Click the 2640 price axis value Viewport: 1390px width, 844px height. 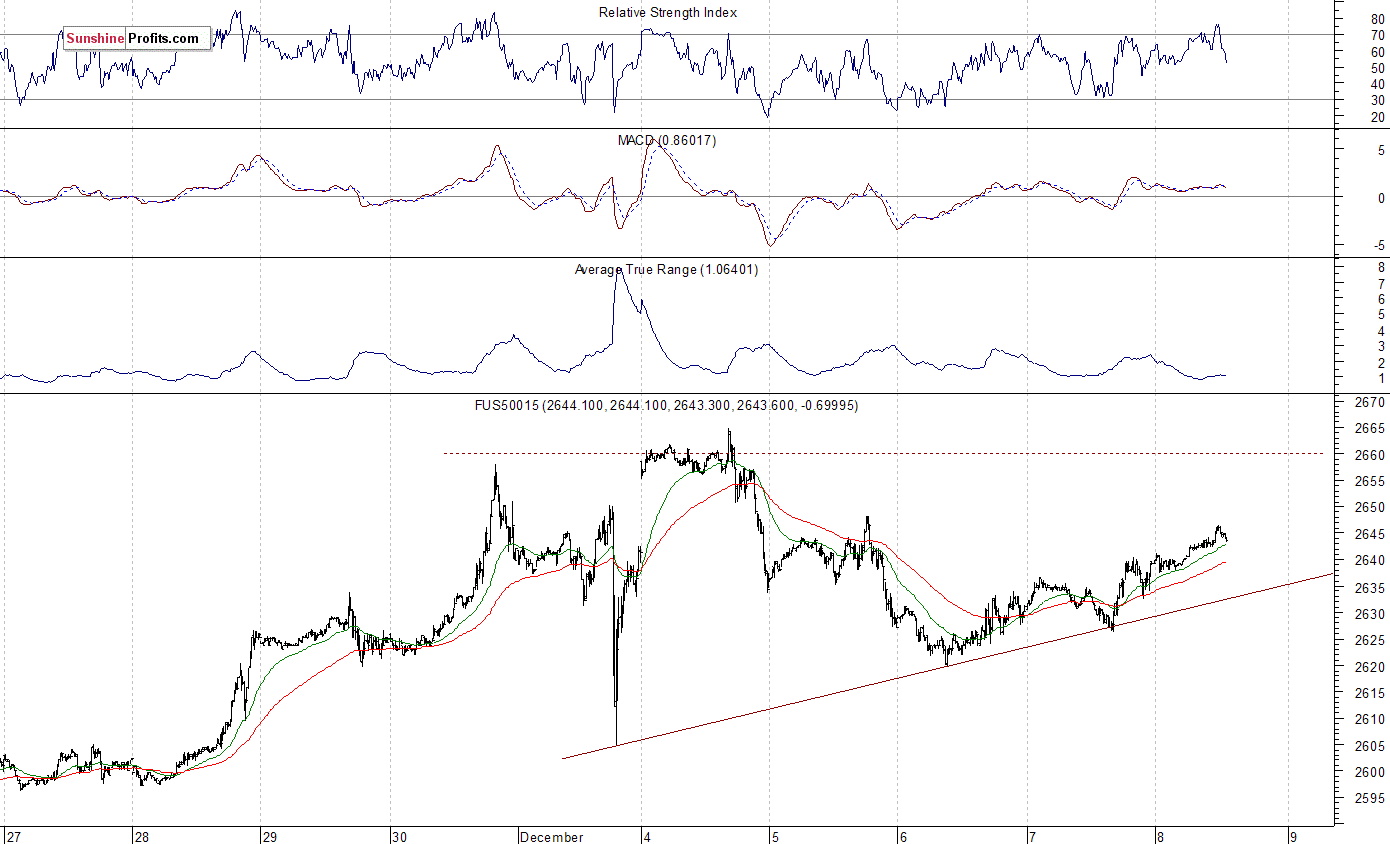[1370, 561]
